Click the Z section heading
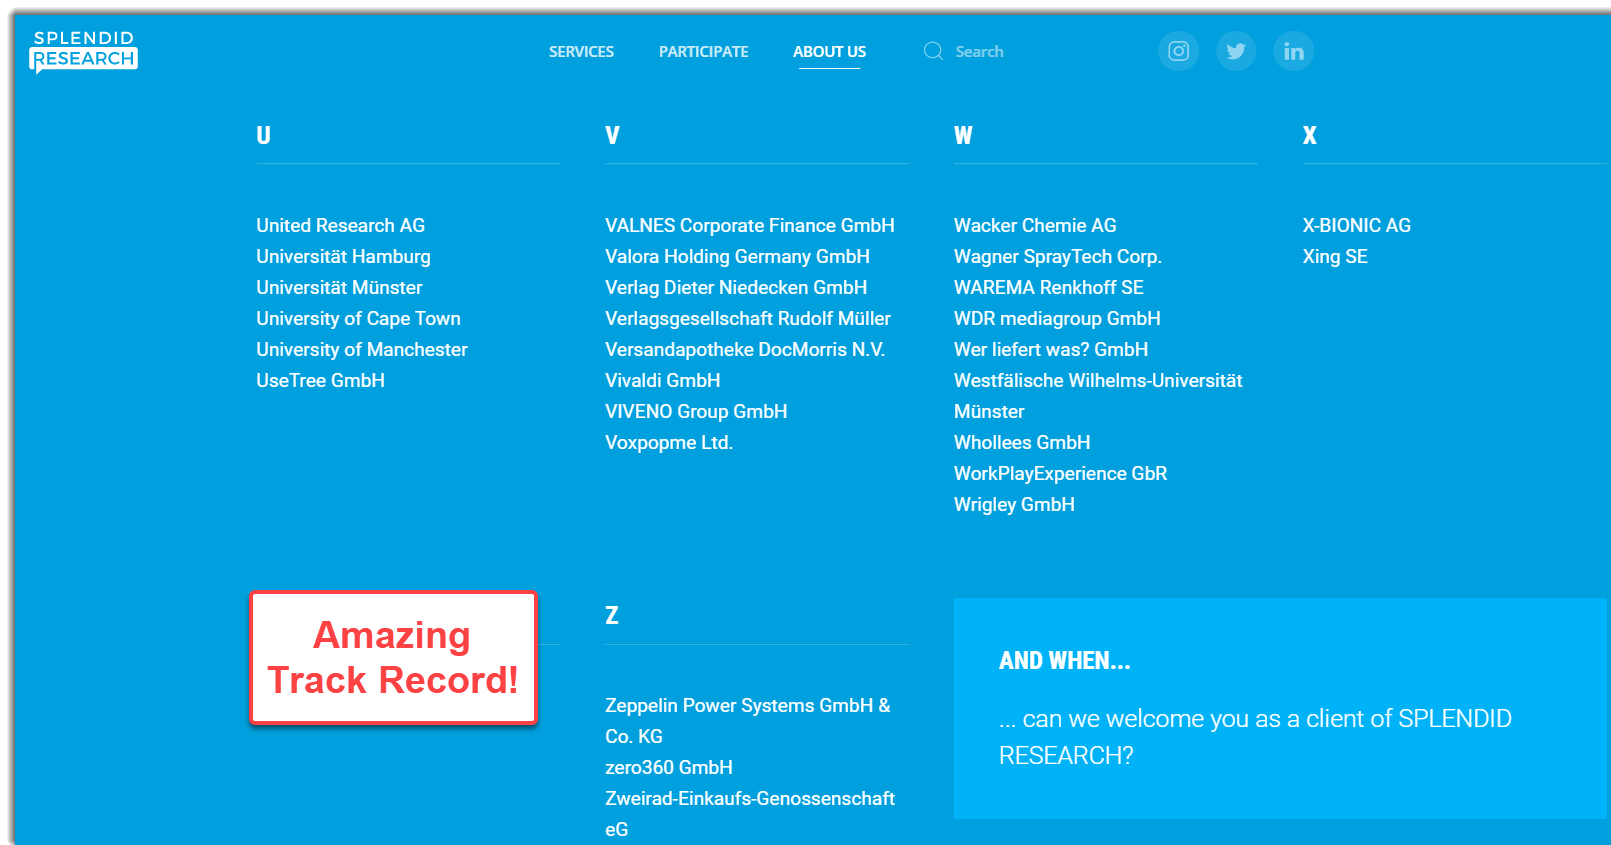 pos(611,616)
